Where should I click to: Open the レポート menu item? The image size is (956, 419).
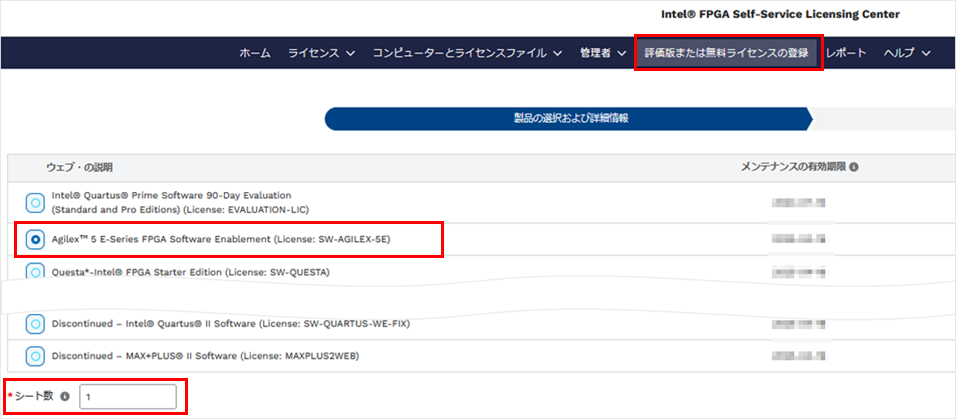coord(846,53)
